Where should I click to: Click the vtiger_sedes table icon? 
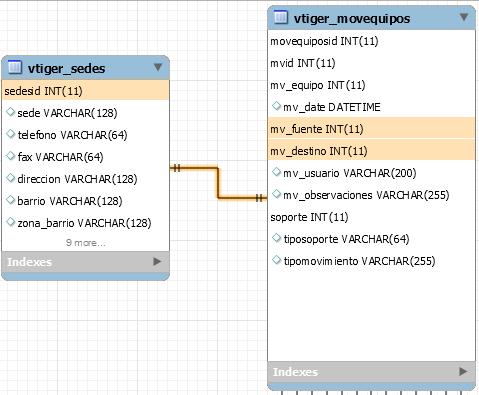coord(14,67)
